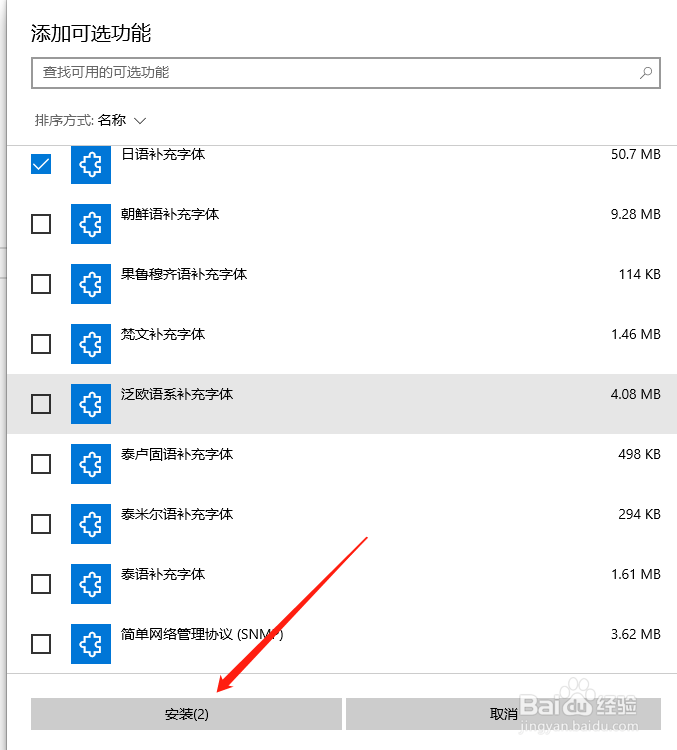Click the puzzle icon for 简单网络管理协议 (SNMP)

click(x=91, y=644)
